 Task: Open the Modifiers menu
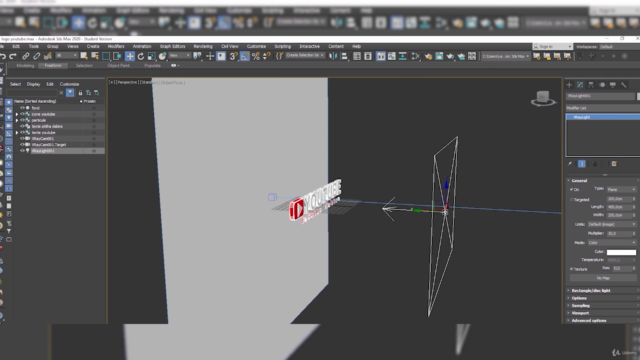tap(116, 46)
